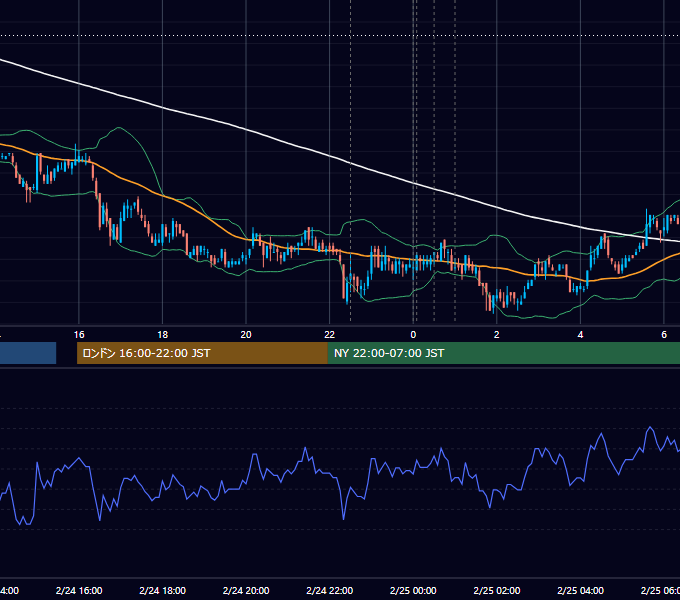
Task: Click the 2/25 04:00 date label
Action: point(580,591)
